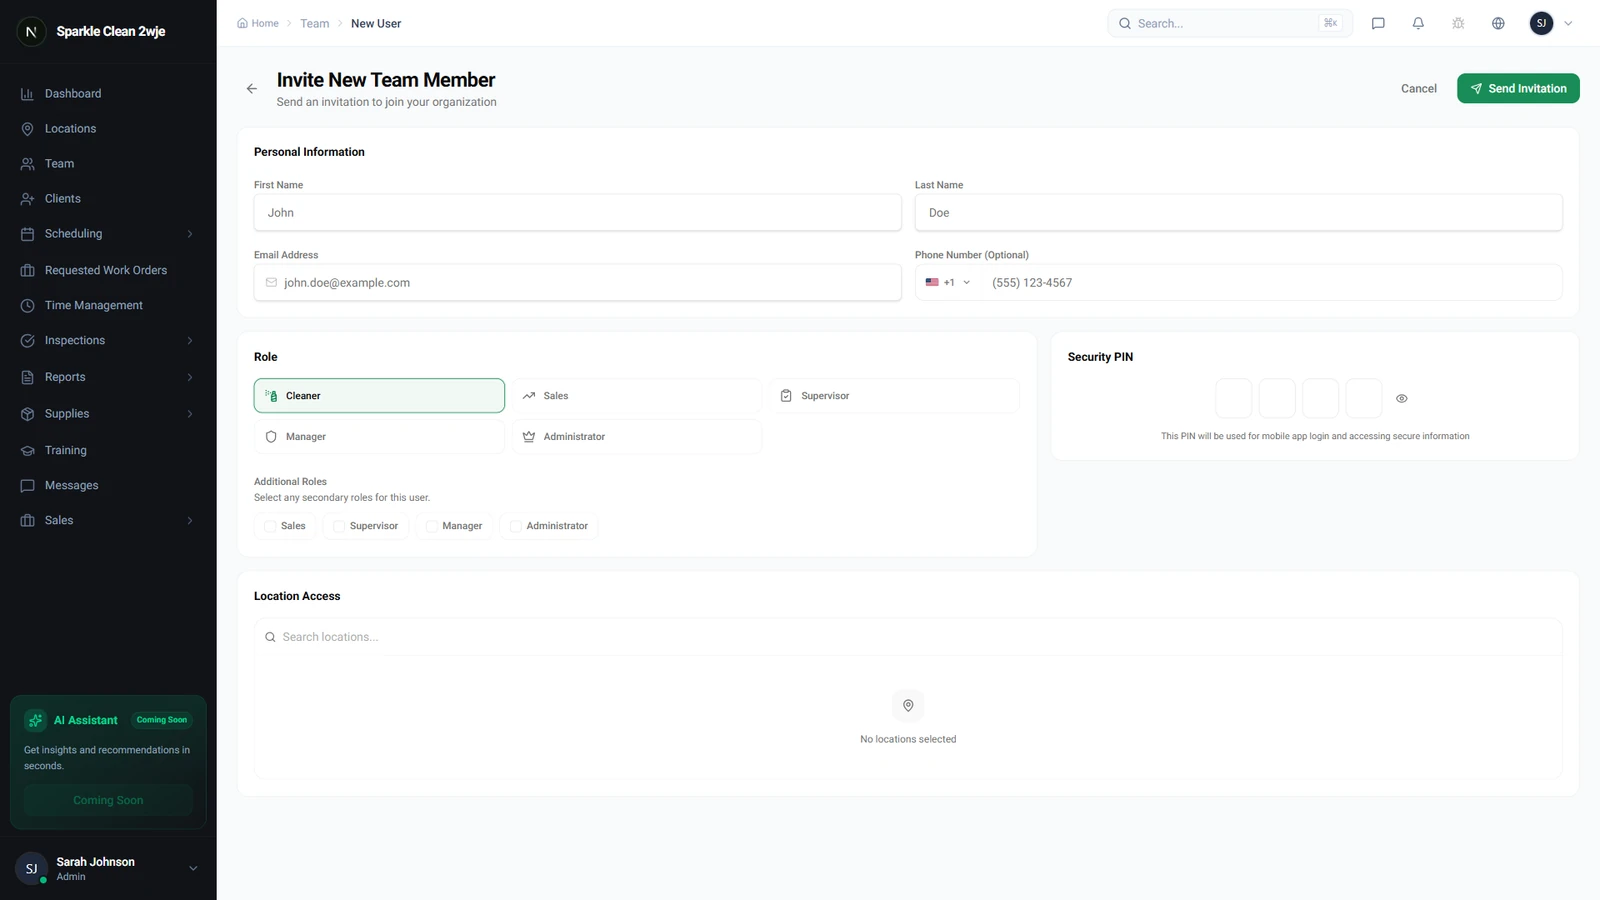Click the Team people icon in sidebar
This screenshot has height=900, width=1600.
tap(27, 164)
